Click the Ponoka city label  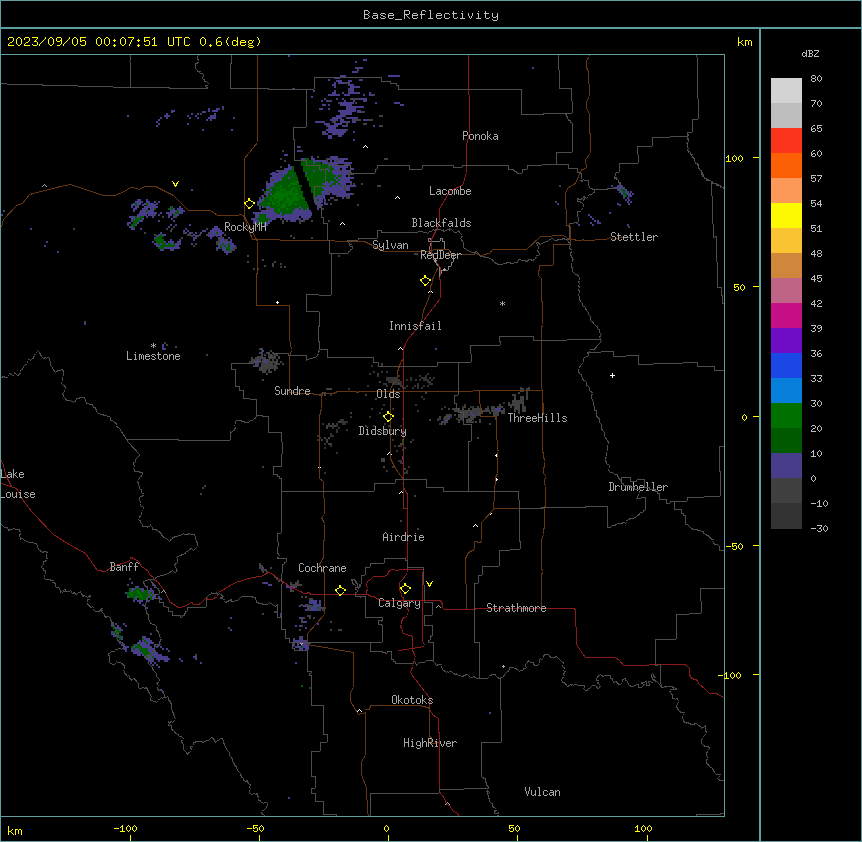click(x=480, y=136)
